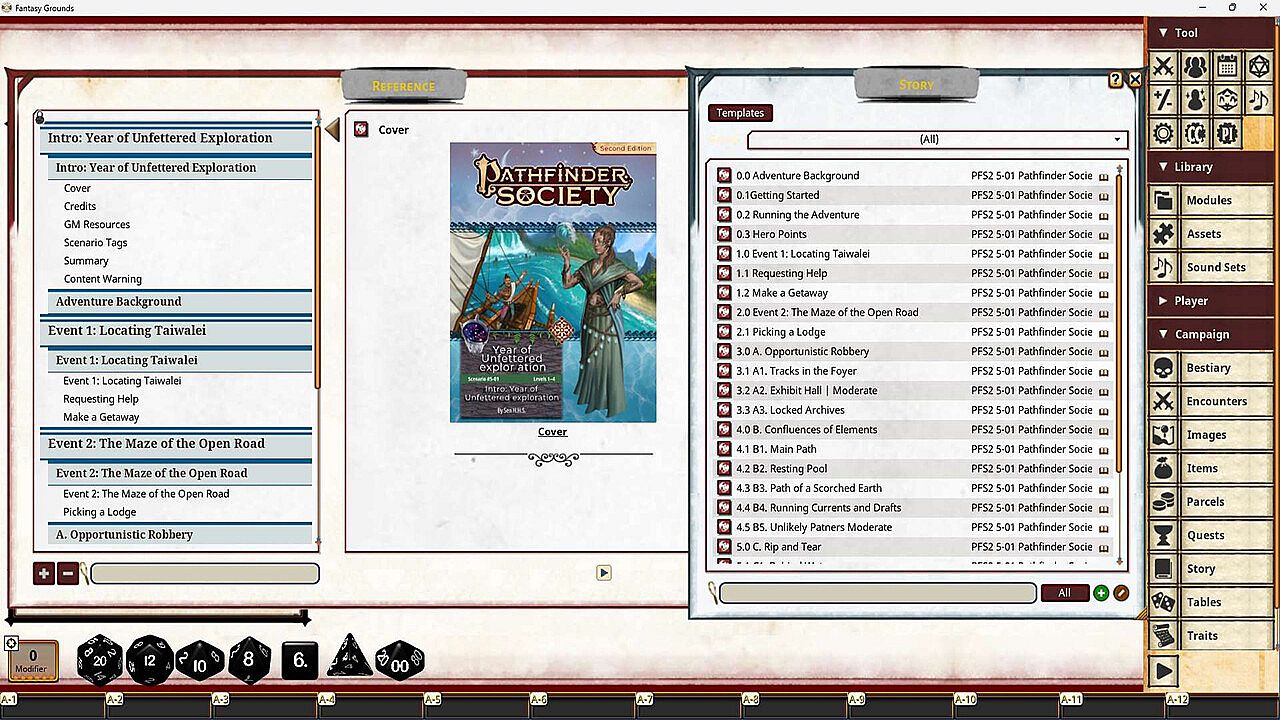The image size is (1280, 720).
Task: Open the Calendar tool
Action: (x=1227, y=67)
